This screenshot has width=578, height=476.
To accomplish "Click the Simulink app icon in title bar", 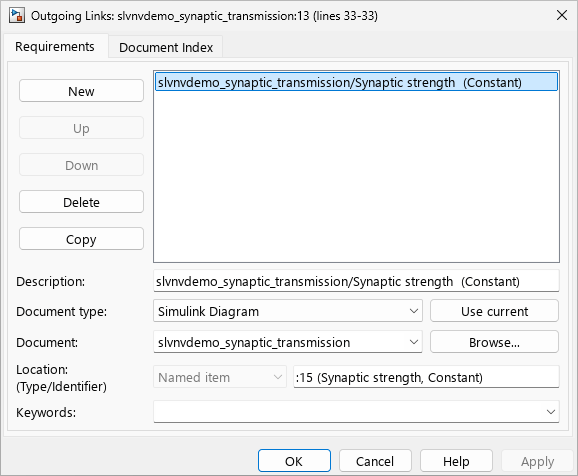I will [x=17, y=16].
